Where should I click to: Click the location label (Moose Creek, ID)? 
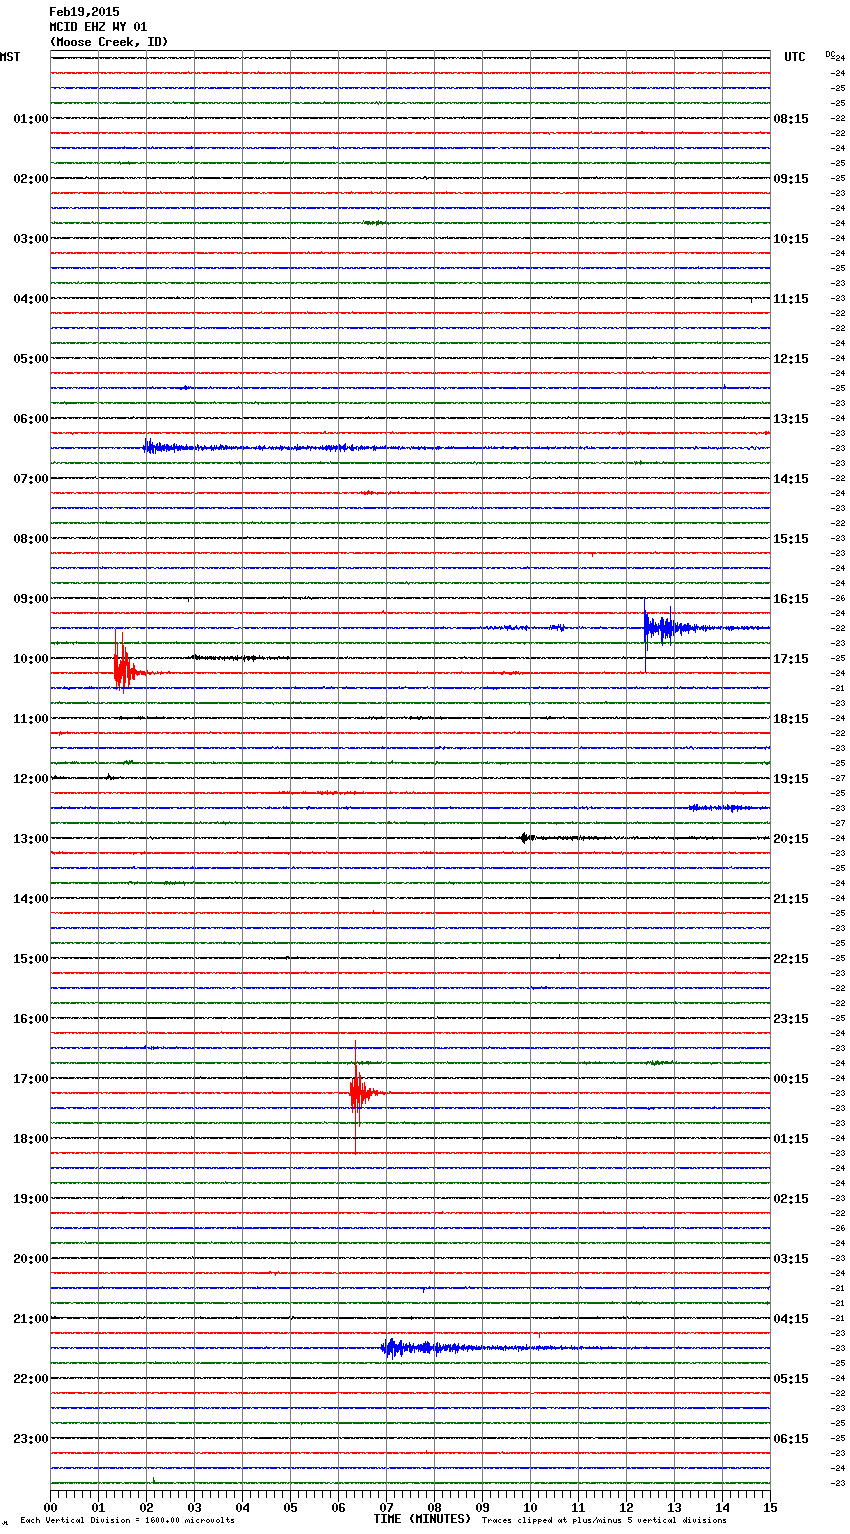(x=109, y=42)
